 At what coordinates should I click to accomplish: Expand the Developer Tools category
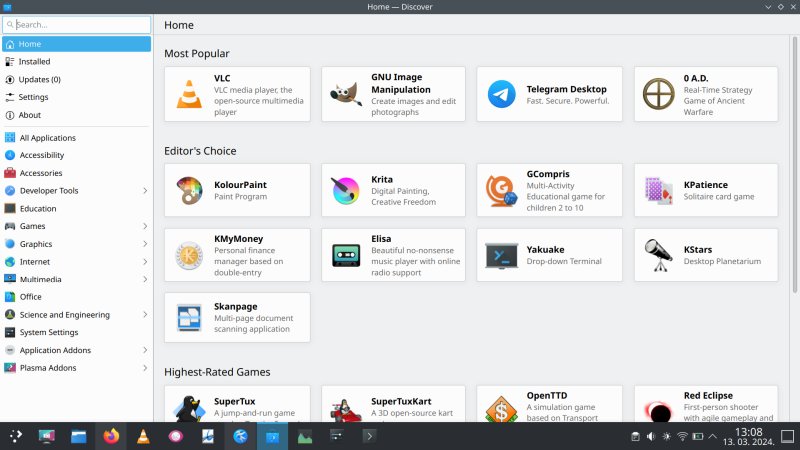click(145, 191)
